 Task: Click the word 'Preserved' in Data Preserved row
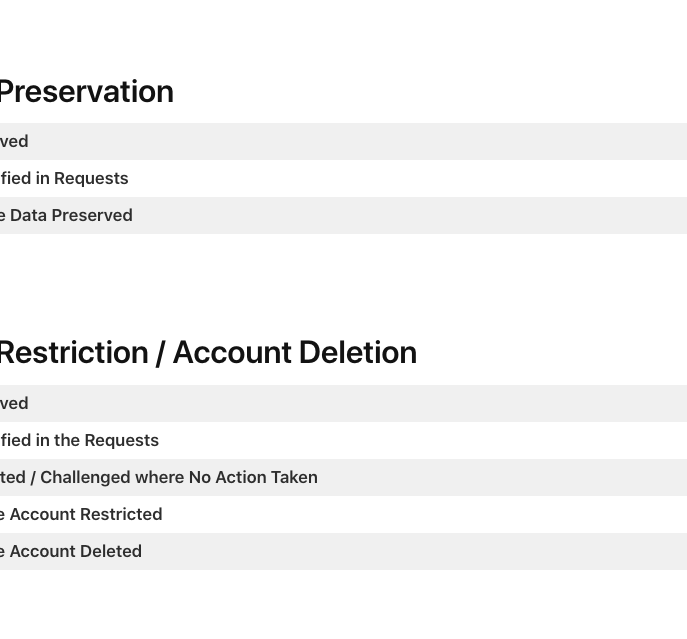tap(97, 216)
